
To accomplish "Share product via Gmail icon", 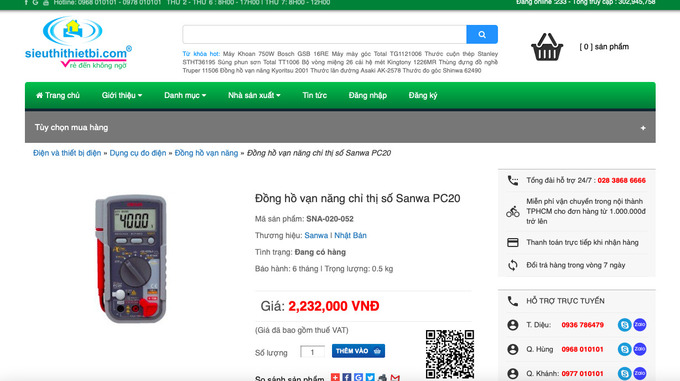I will [395, 378].
